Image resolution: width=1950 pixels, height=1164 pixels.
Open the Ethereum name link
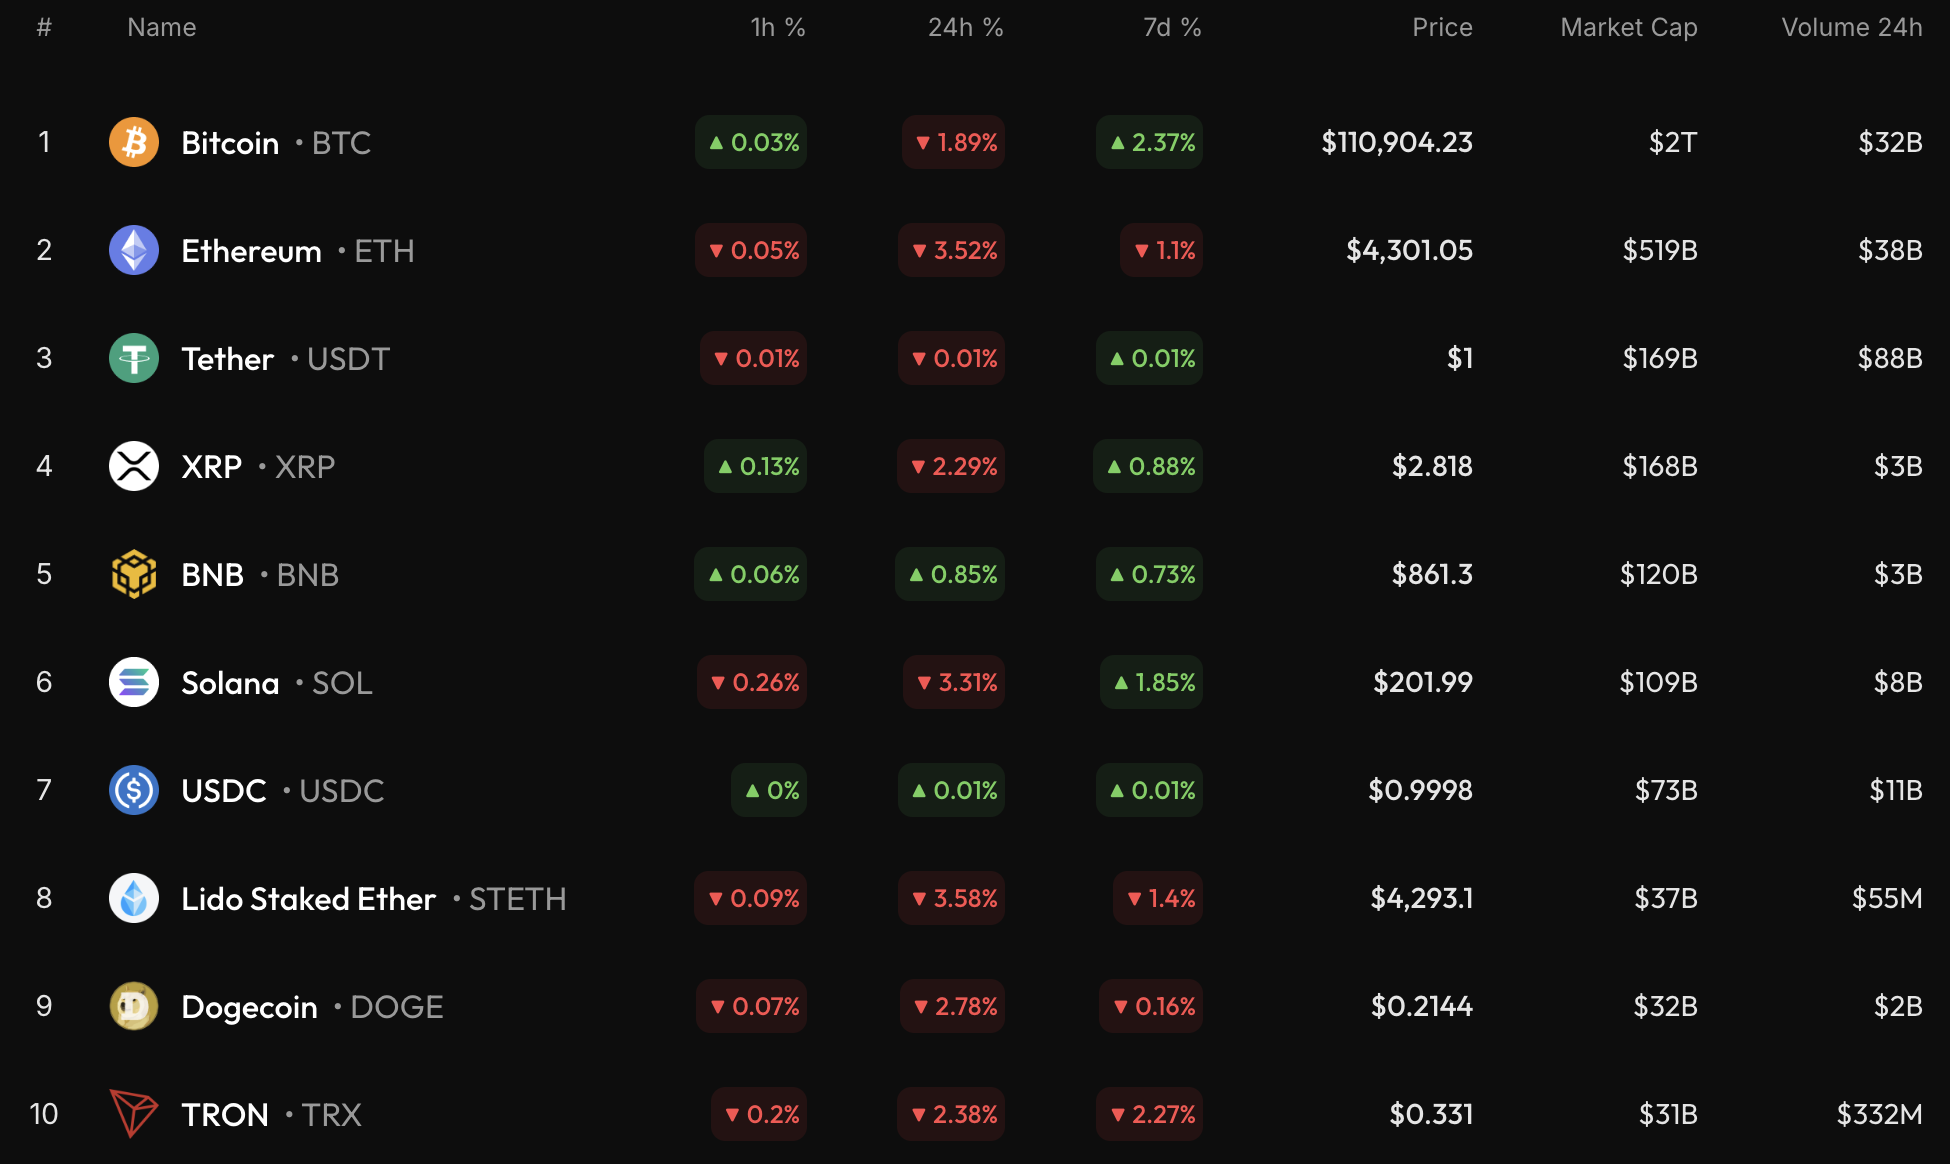251,251
